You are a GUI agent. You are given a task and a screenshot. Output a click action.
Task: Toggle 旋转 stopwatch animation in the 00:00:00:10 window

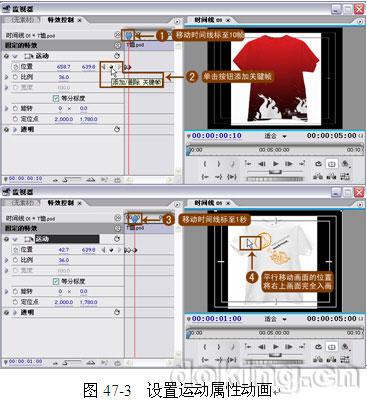(15, 109)
